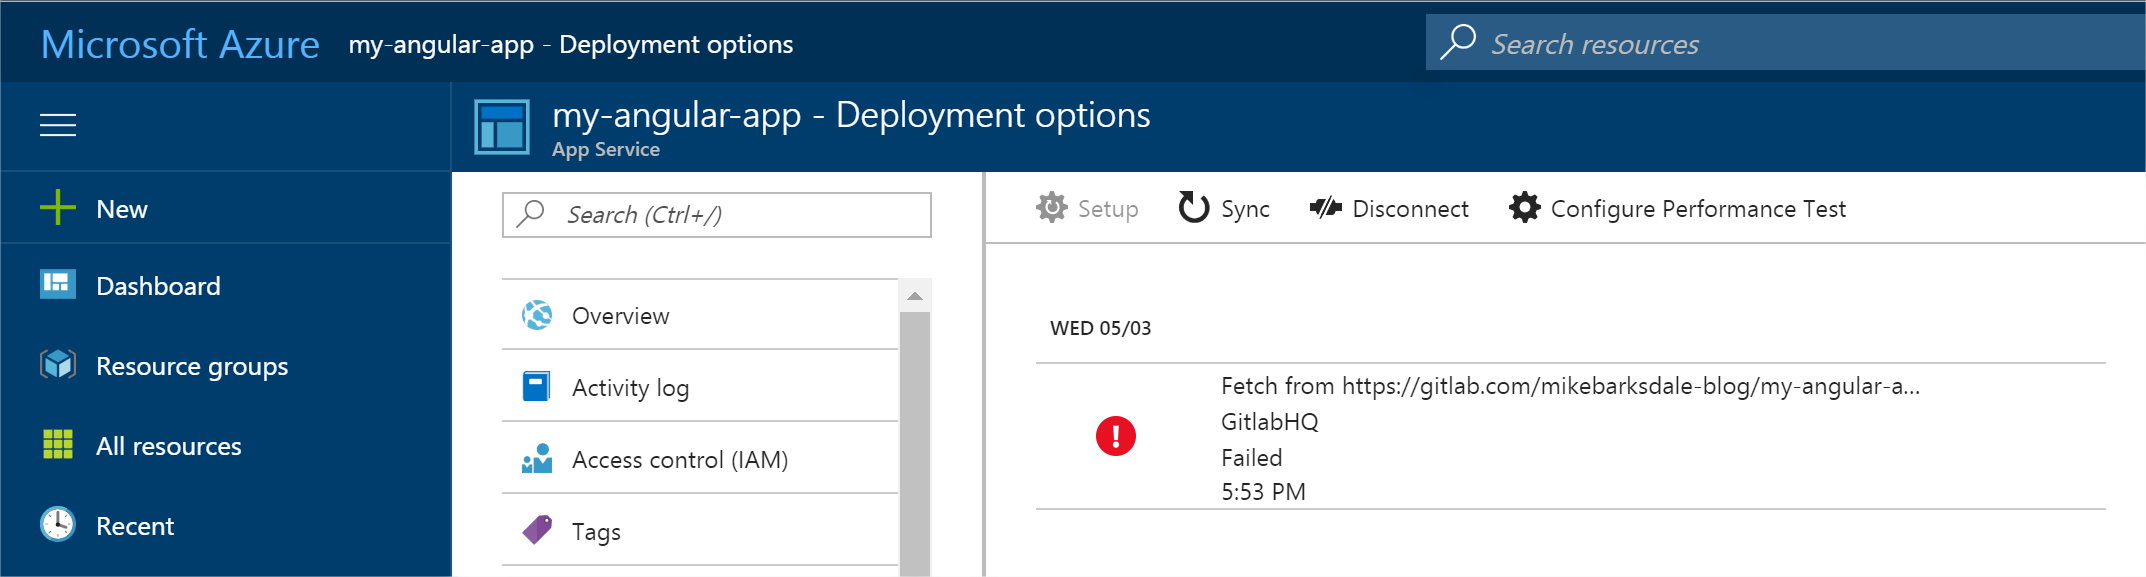Click the 5:53 PM timestamp
Image resolution: width=2146 pixels, height=577 pixels.
[x=1263, y=492]
